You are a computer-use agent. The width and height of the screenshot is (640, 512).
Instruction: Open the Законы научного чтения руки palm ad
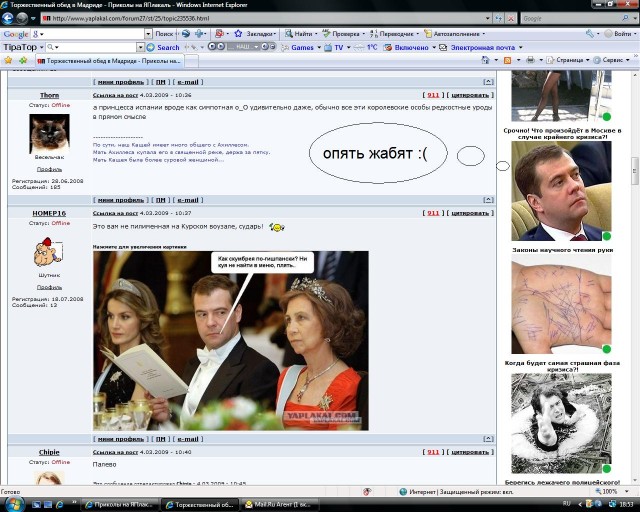tap(561, 304)
